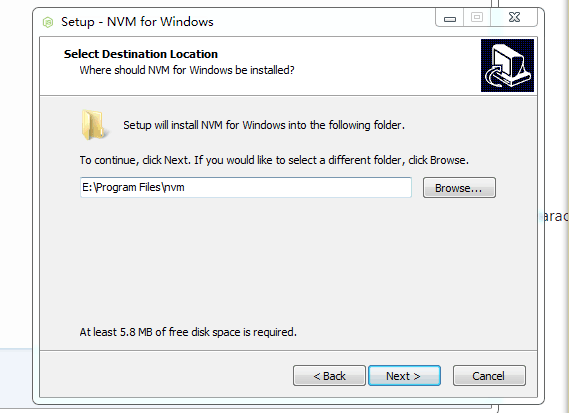The width and height of the screenshot is (569, 413).
Task: Click the empty gray area below path field
Action: [x=288, y=261]
